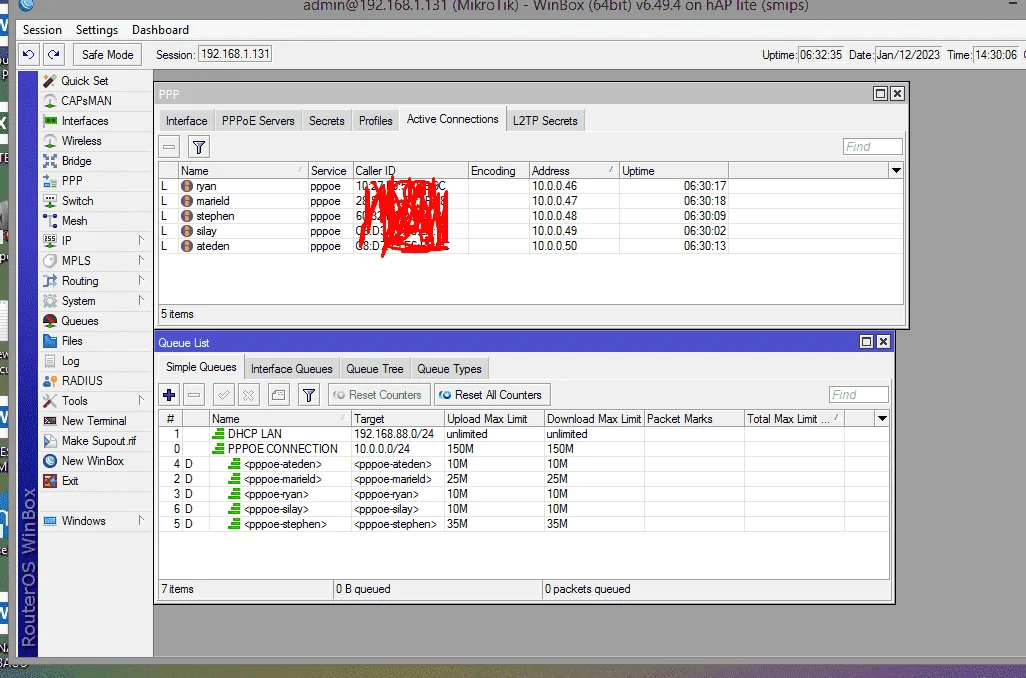This screenshot has width=1026, height=678.
Task: Open the Session menu
Action: [x=42, y=30]
